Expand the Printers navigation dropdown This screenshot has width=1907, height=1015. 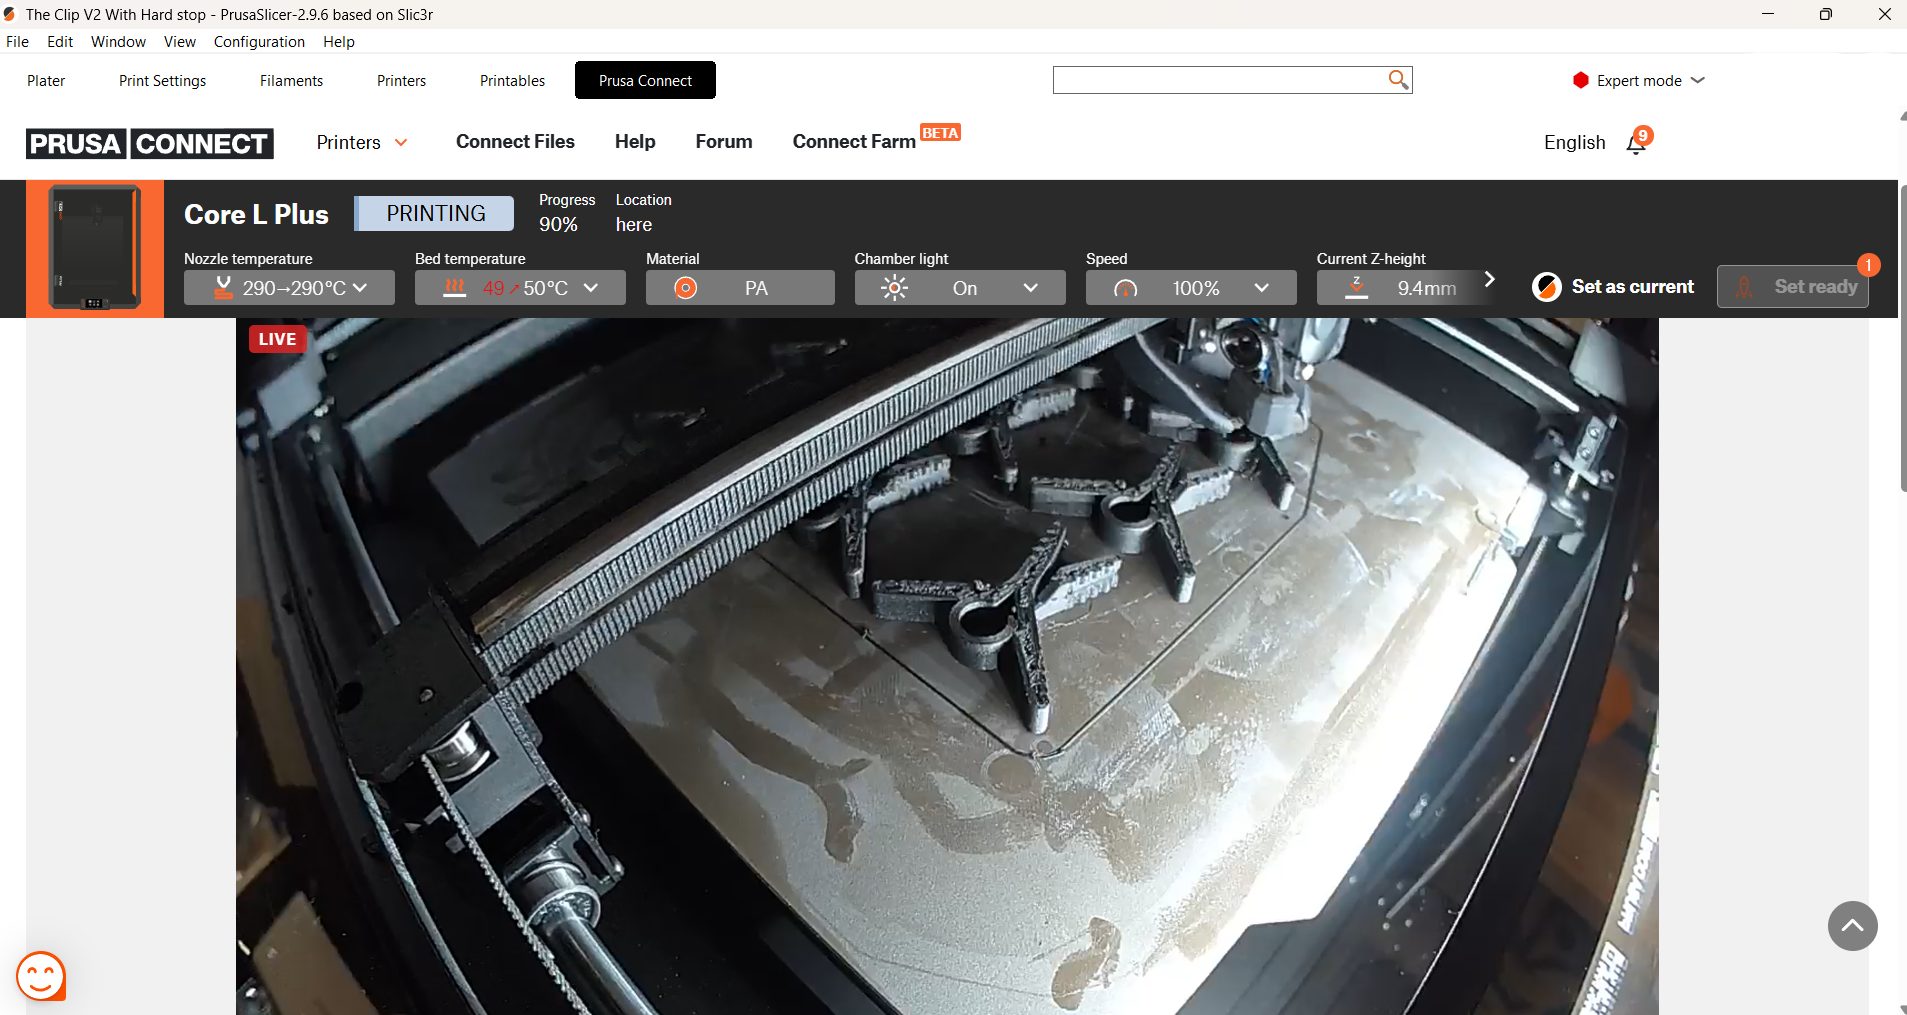362,142
